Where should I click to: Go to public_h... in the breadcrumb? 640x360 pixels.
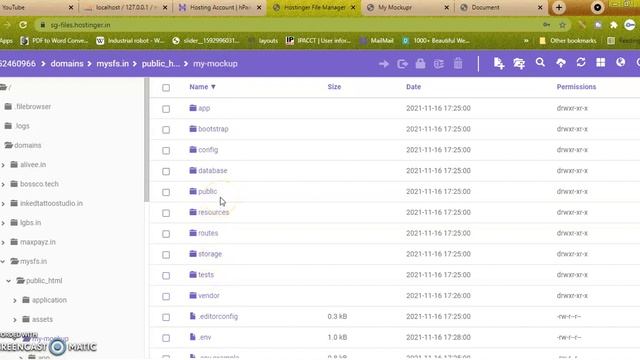click(x=161, y=64)
